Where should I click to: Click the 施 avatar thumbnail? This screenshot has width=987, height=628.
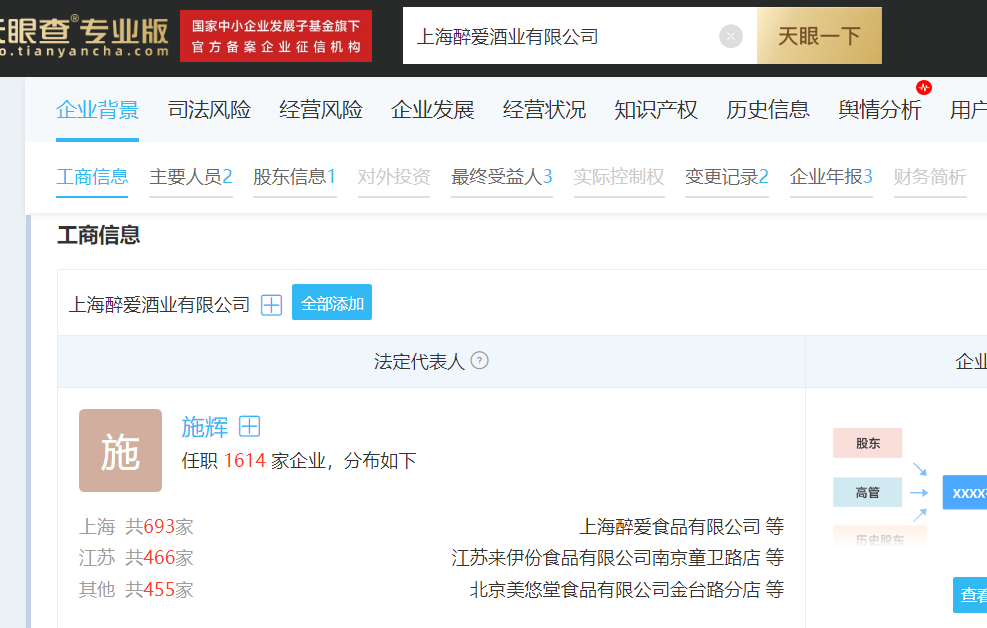coord(120,451)
